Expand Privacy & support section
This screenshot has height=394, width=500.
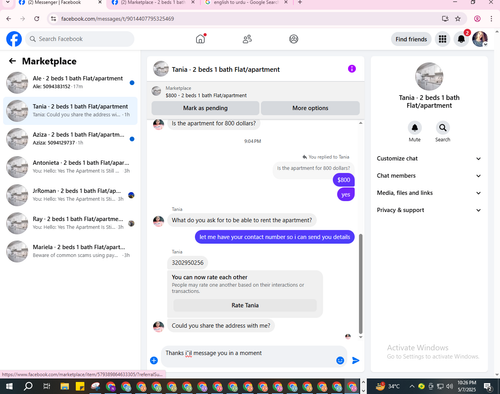[x=429, y=210]
